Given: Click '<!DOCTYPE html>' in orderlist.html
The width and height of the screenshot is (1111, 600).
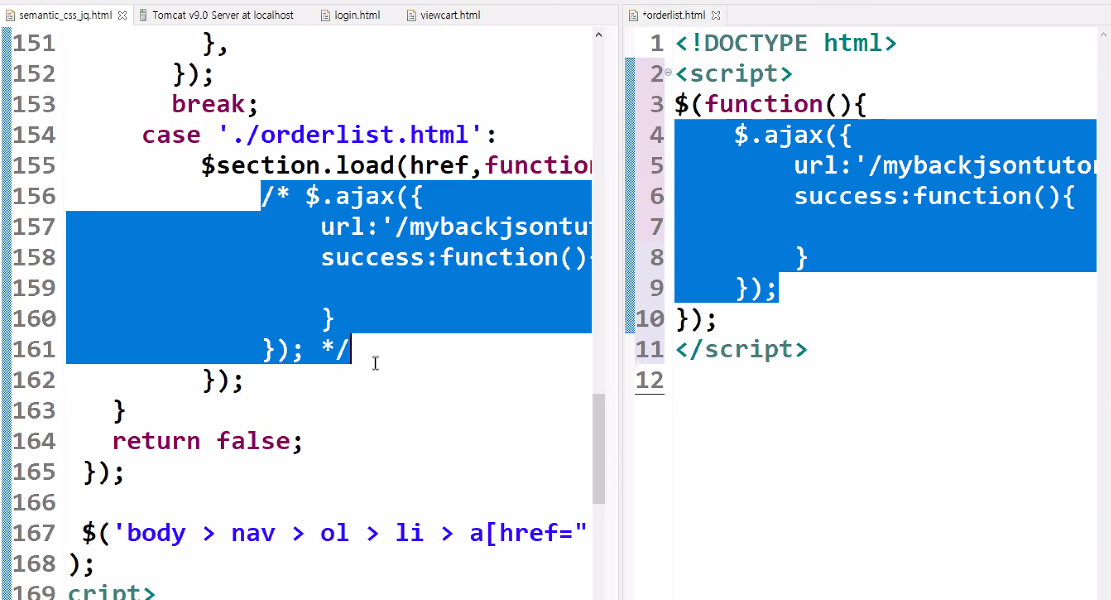Looking at the screenshot, I should [786, 43].
